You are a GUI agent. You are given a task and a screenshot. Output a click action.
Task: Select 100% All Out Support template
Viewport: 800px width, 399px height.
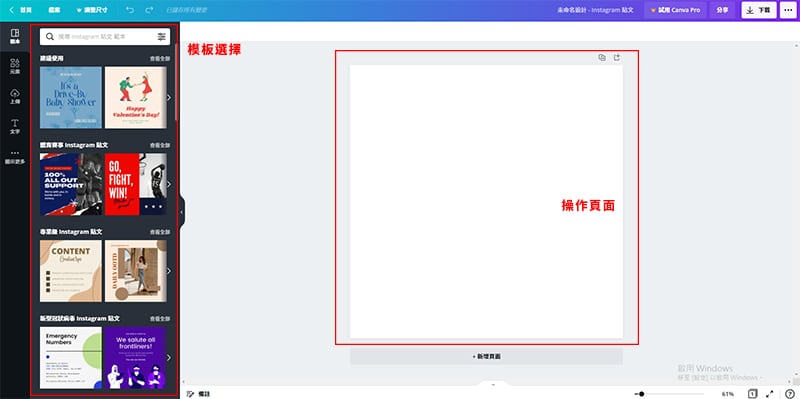point(71,184)
